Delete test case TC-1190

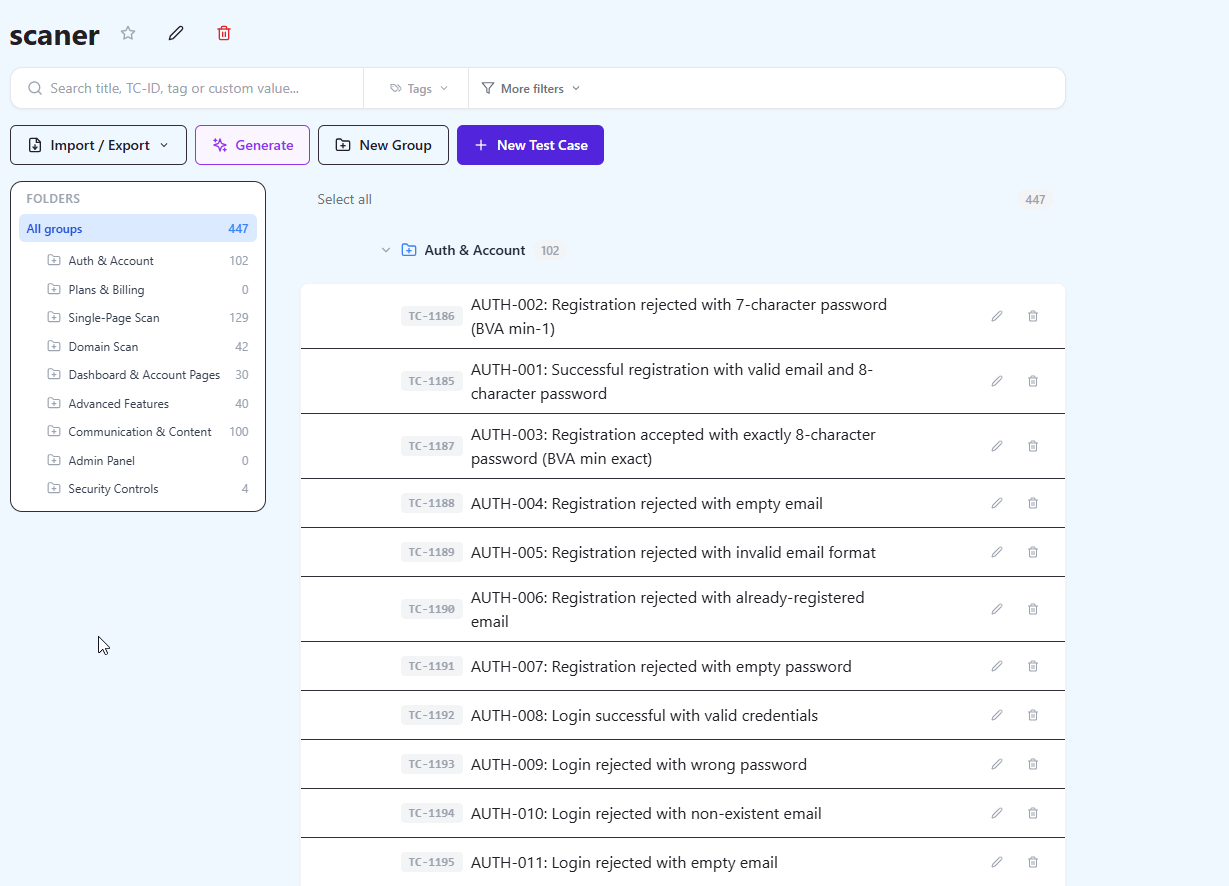1033,609
